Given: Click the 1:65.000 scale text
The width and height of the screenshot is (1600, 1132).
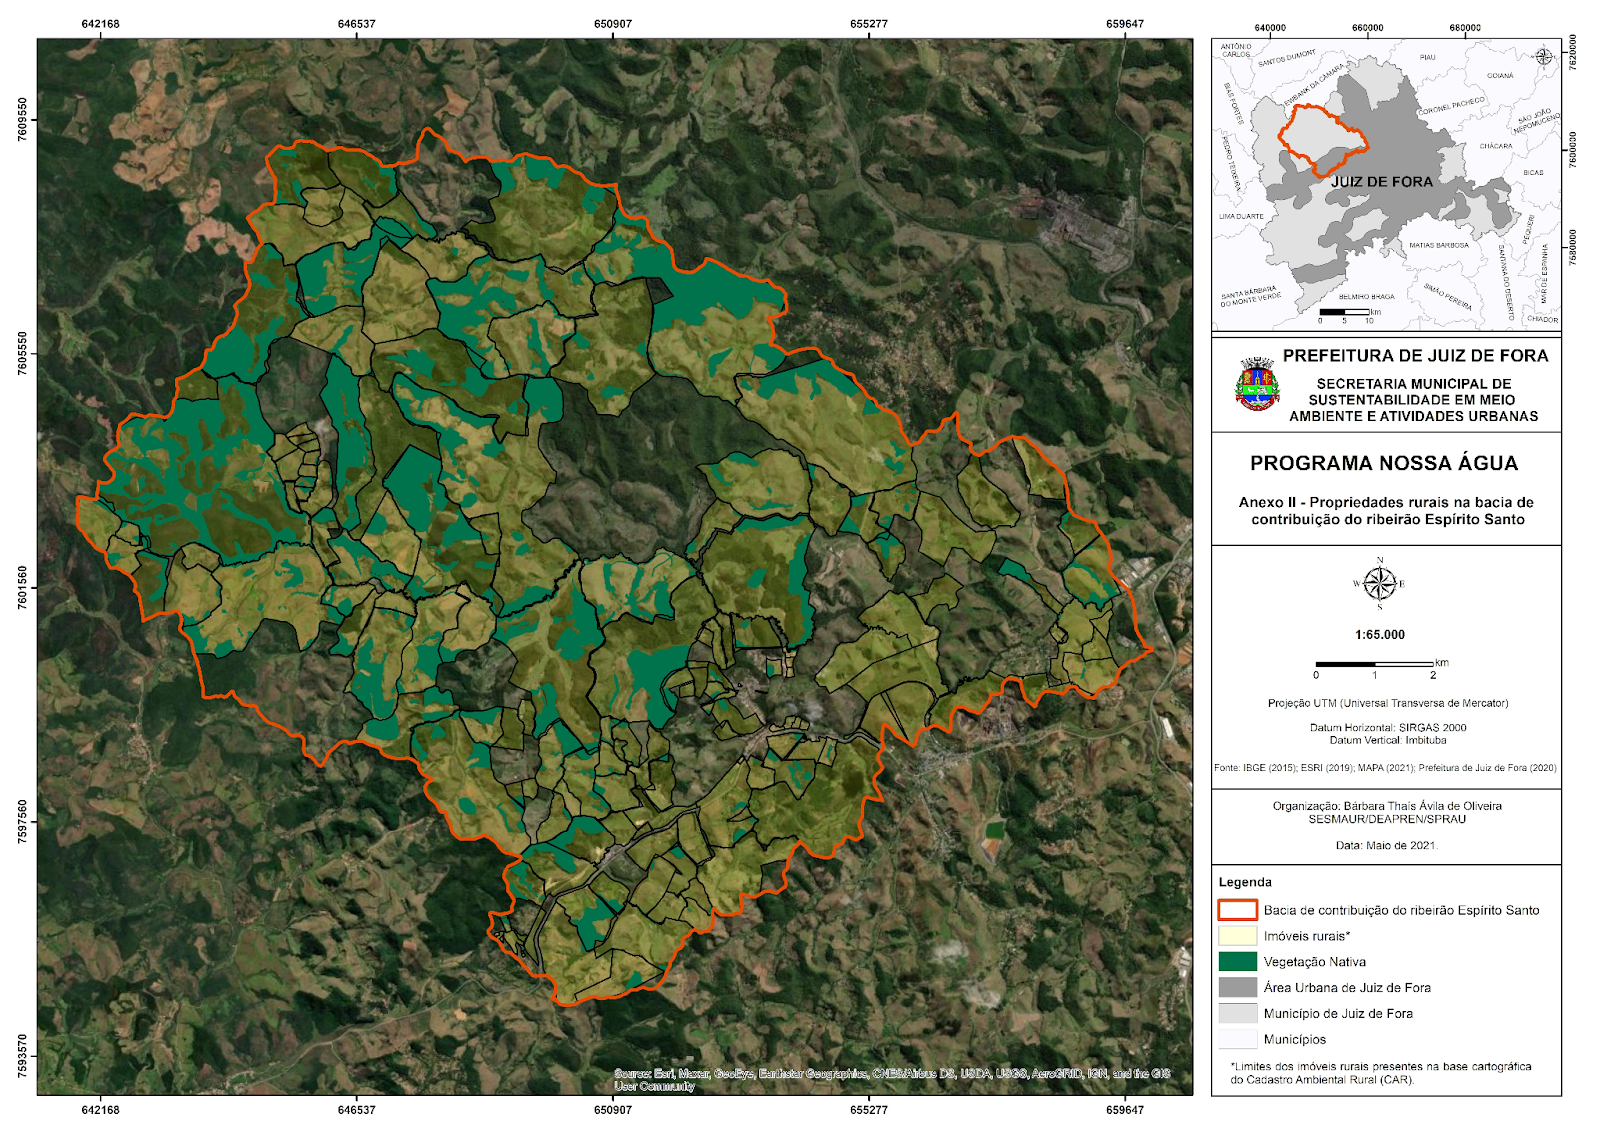Looking at the screenshot, I should [1380, 635].
